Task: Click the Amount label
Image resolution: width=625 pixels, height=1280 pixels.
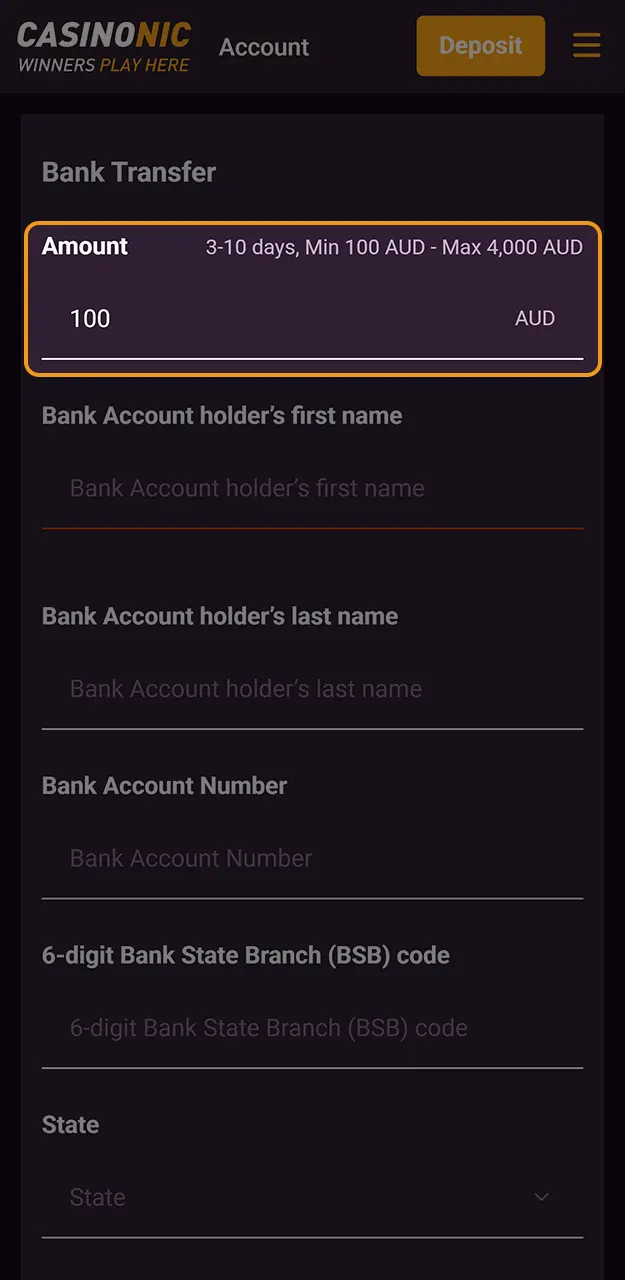Action: pos(84,246)
